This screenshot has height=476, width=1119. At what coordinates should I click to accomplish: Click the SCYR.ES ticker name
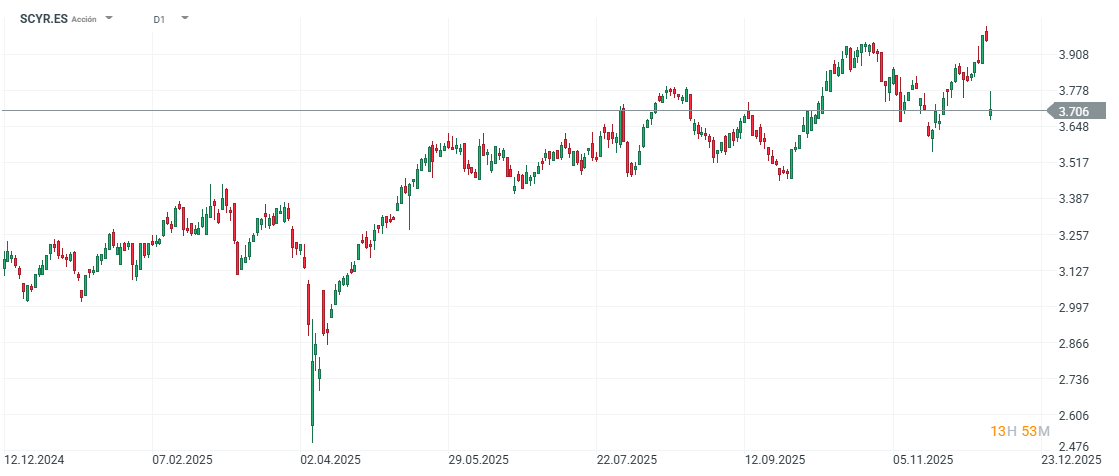coord(44,19)
